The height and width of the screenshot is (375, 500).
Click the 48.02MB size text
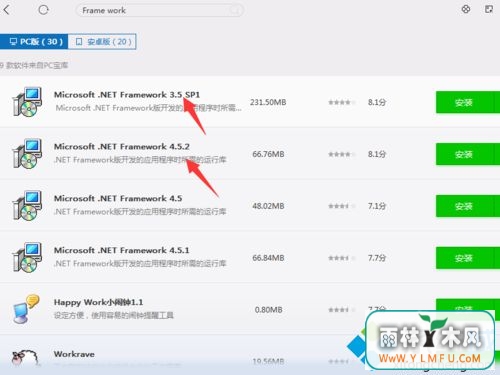[268, 206]
